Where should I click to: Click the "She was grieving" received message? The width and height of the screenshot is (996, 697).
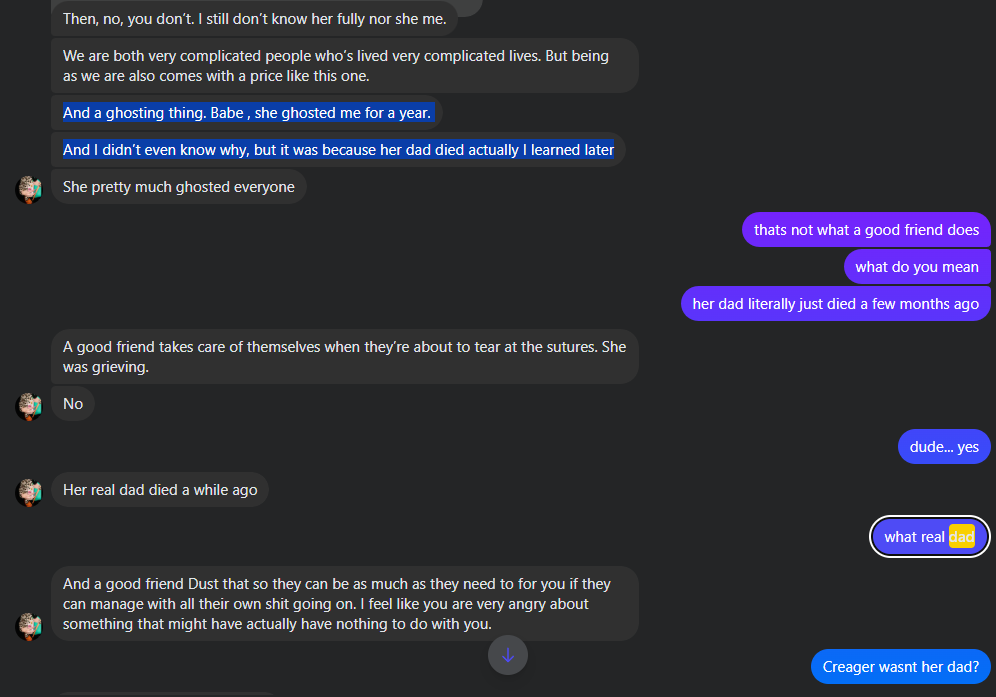coord(344,357)
